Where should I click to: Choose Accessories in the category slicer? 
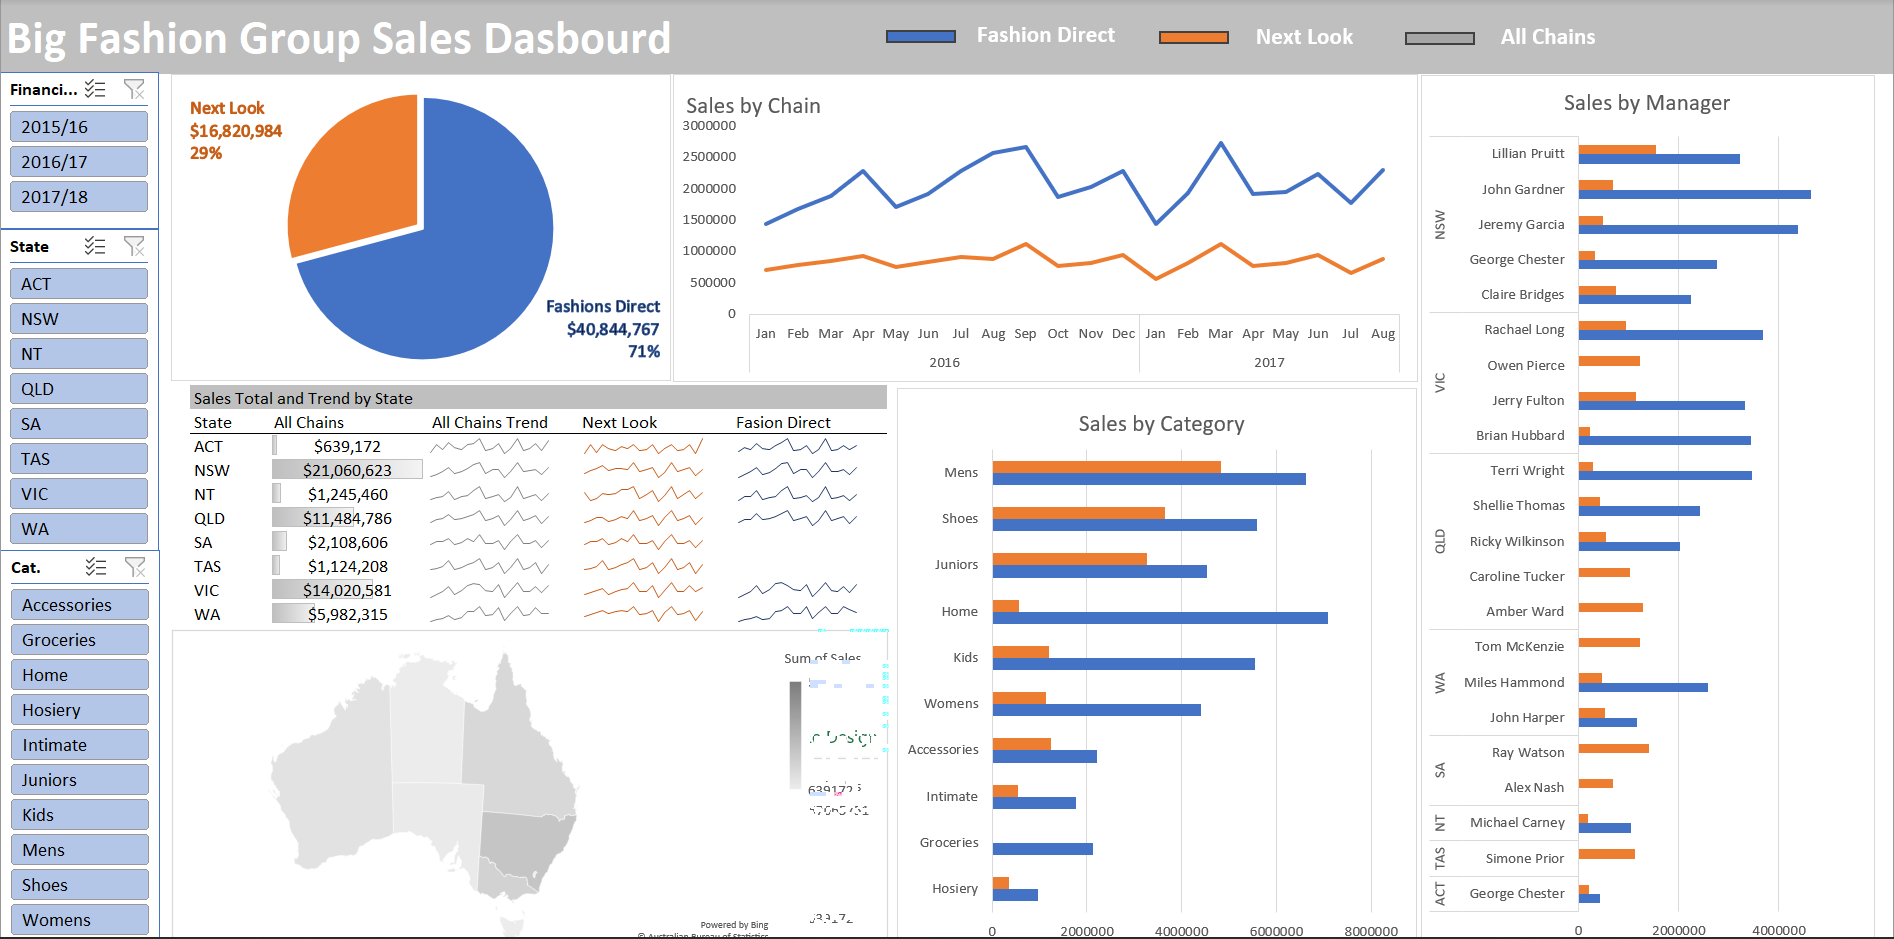point(80,605)
